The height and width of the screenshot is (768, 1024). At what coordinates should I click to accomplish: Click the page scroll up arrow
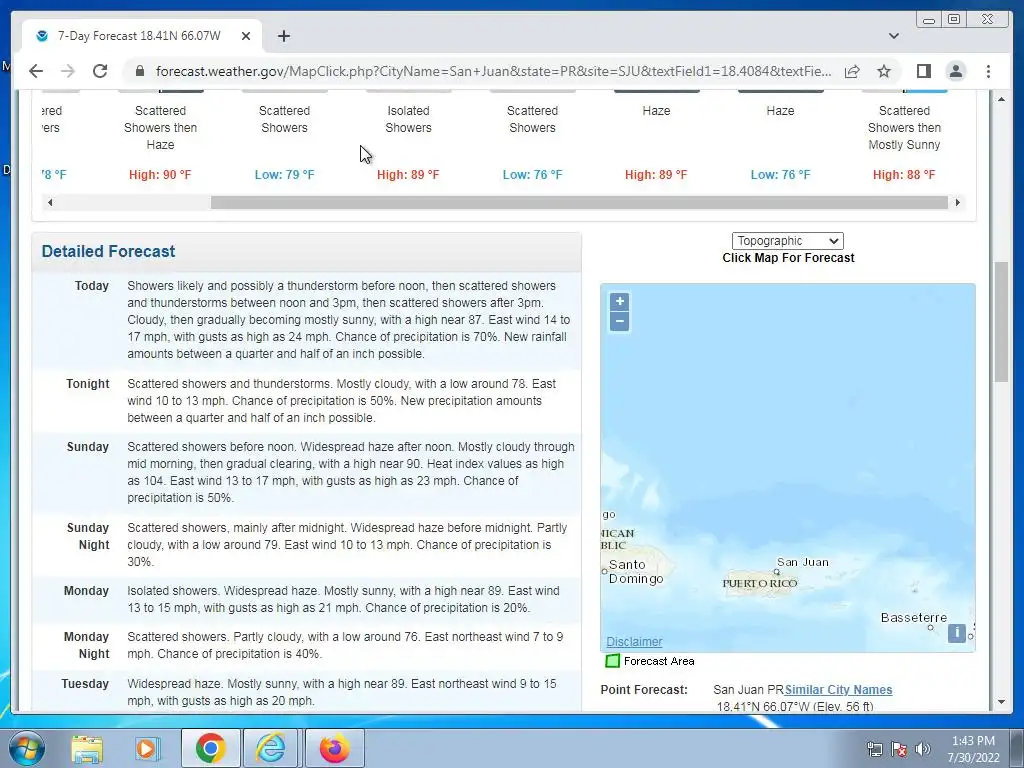coord(1001,99)
